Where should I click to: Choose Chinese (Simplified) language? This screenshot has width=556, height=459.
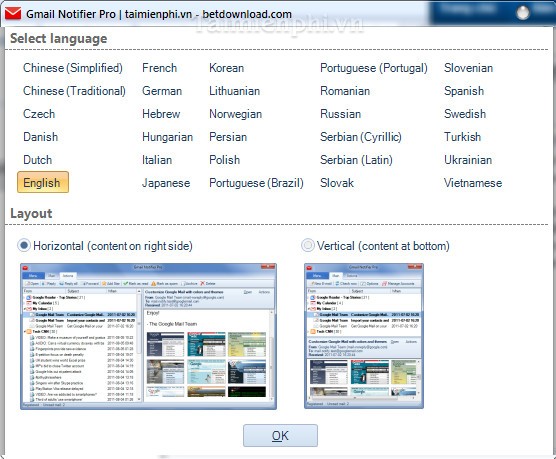pos(73,68)
